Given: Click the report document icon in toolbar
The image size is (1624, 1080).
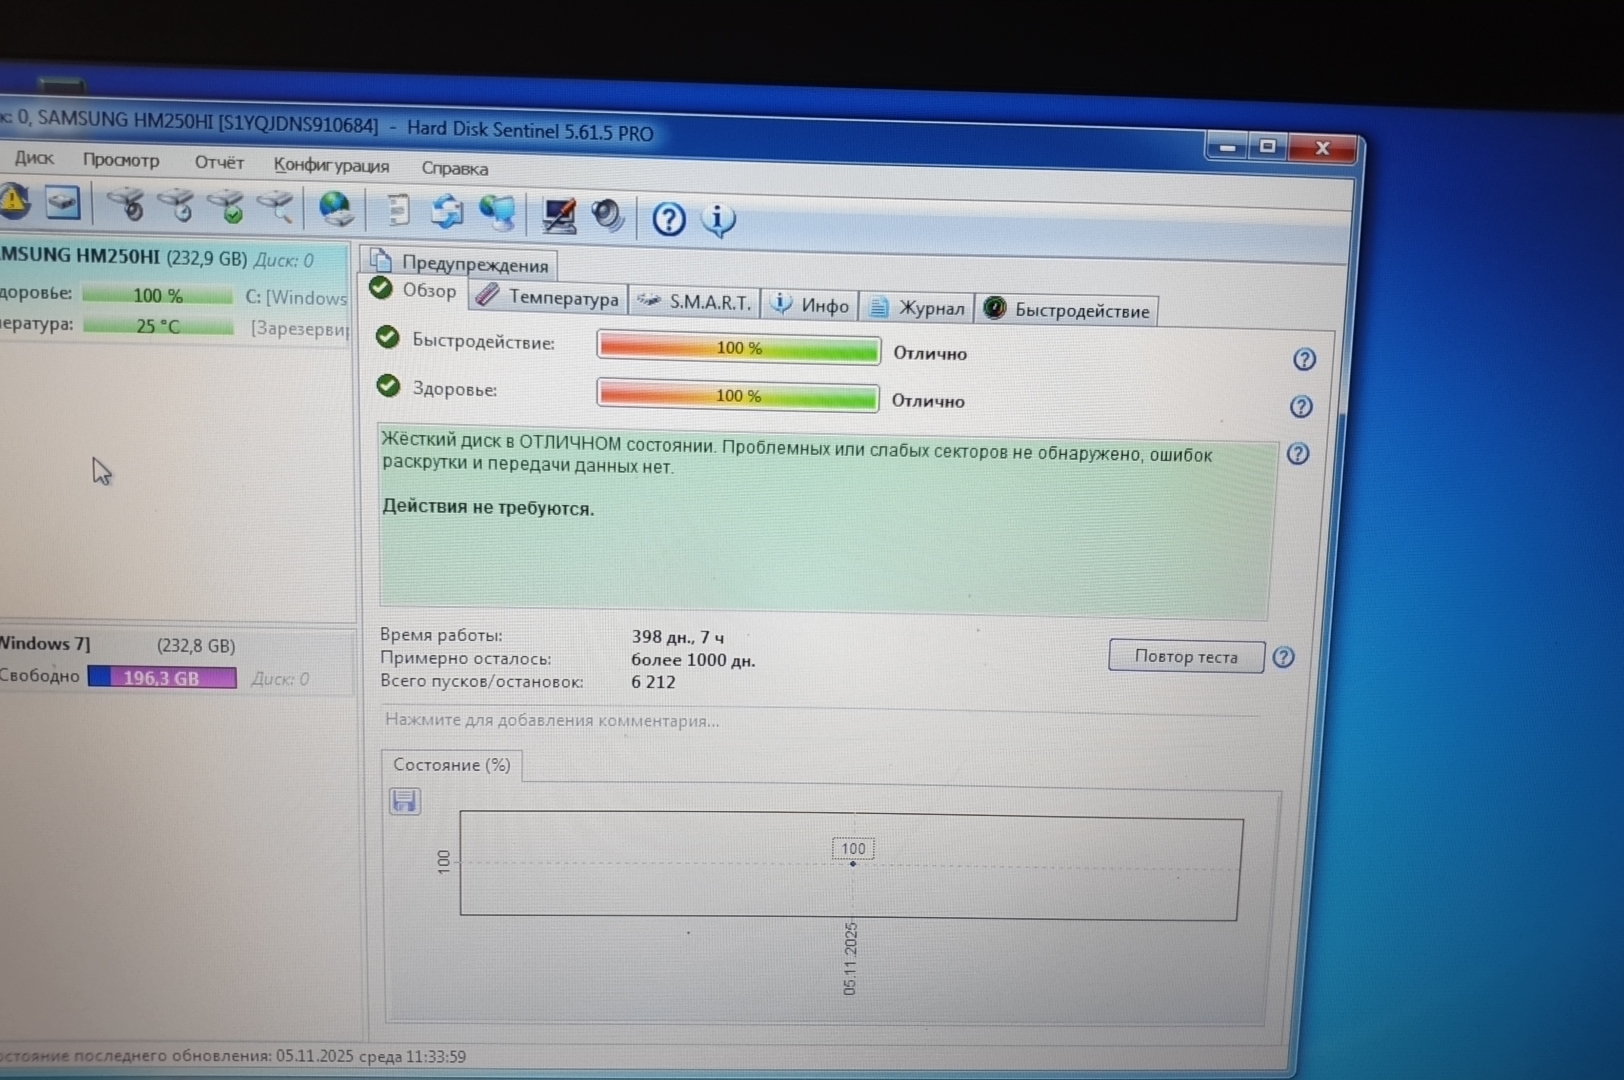Looking at the screenshot, I should 398,209.
